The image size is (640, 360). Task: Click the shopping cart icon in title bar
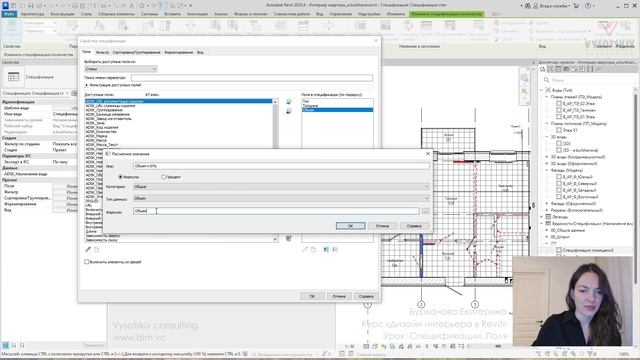pos(576,6)
